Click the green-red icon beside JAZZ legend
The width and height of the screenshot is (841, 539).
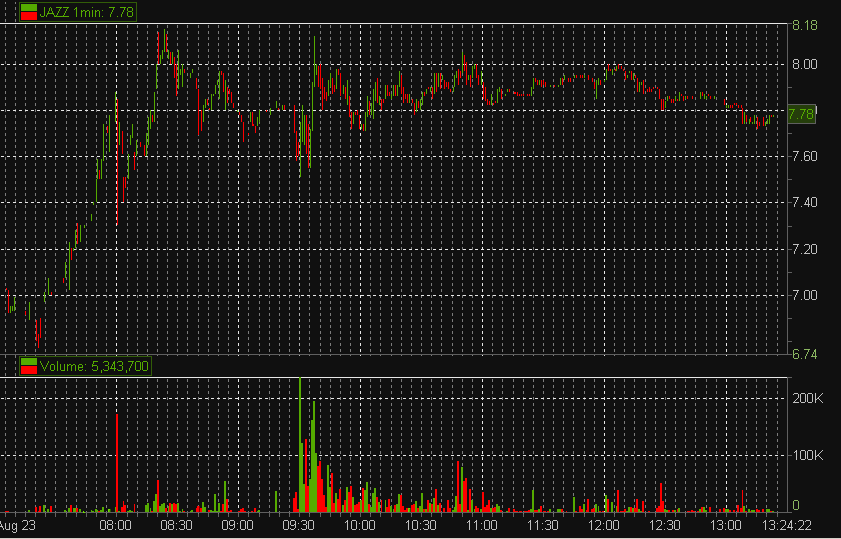[x=28, y=12]
